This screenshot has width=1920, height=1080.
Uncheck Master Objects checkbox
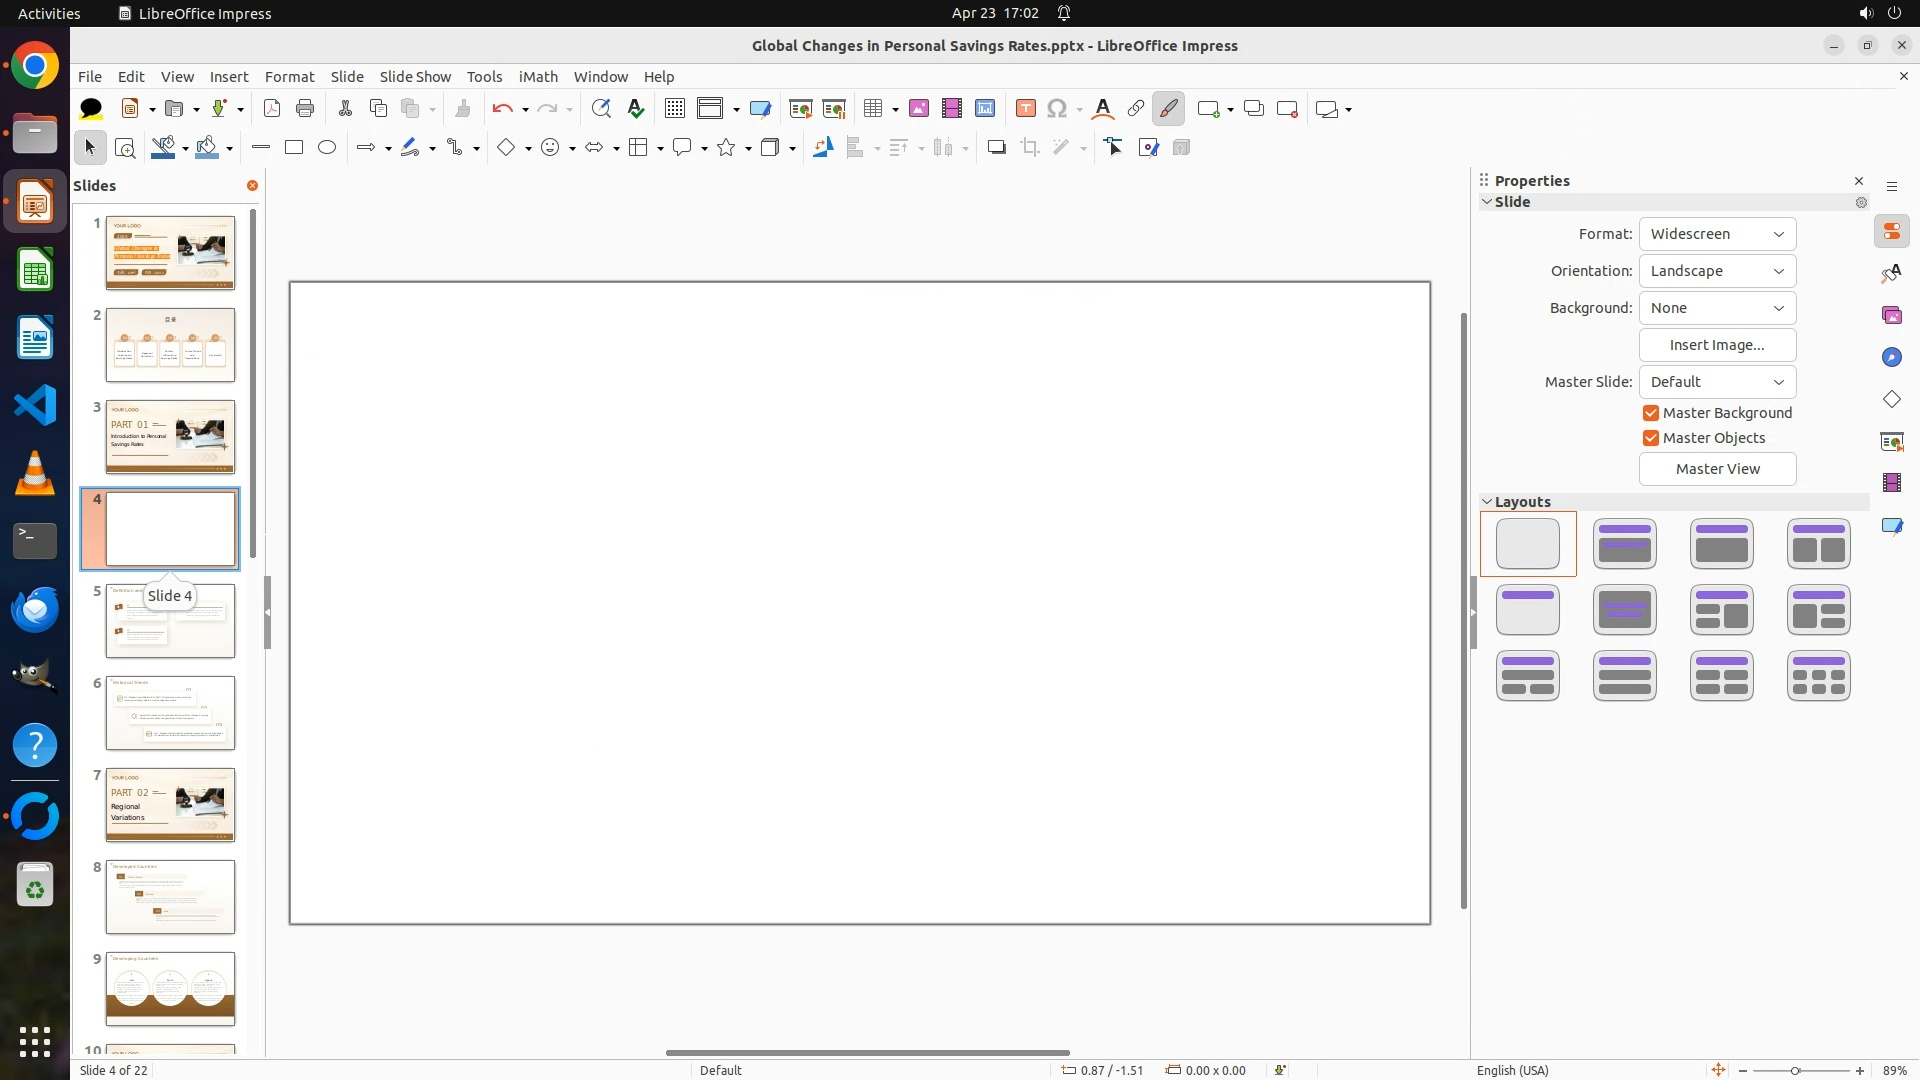1651,438
